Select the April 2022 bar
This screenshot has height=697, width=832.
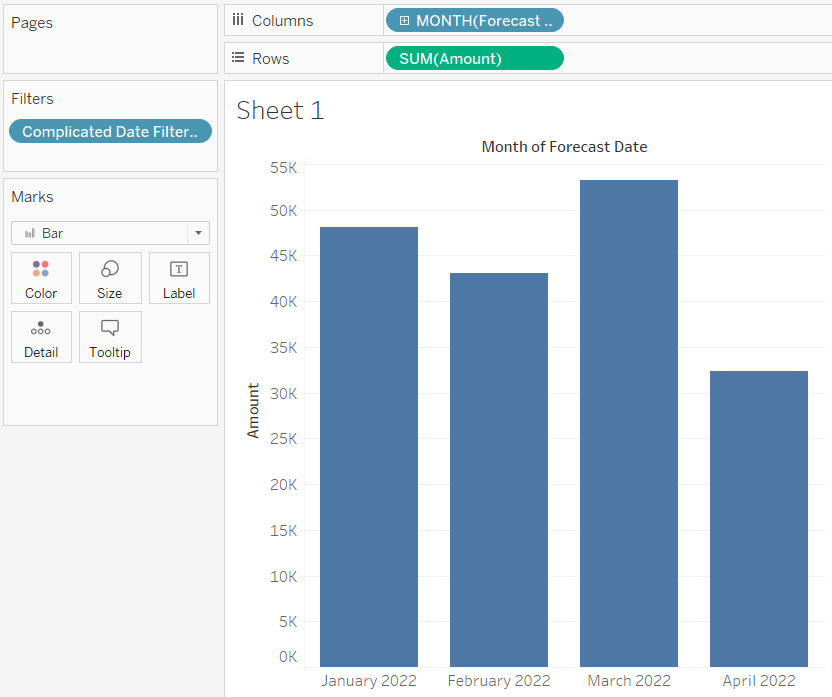click(759, 518)
